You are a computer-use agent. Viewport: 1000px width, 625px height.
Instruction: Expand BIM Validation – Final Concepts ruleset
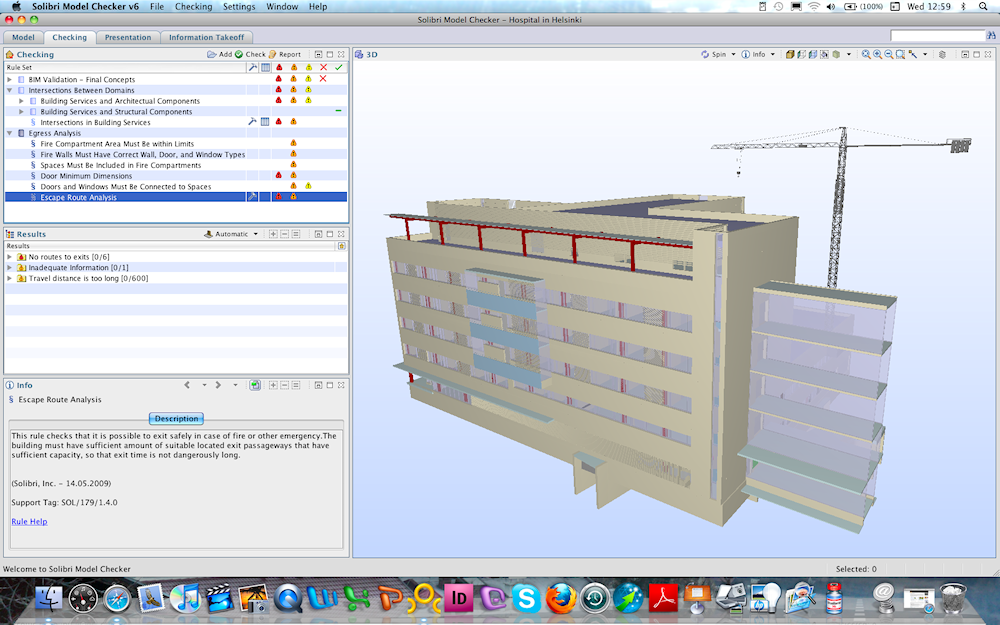[9, 79]
